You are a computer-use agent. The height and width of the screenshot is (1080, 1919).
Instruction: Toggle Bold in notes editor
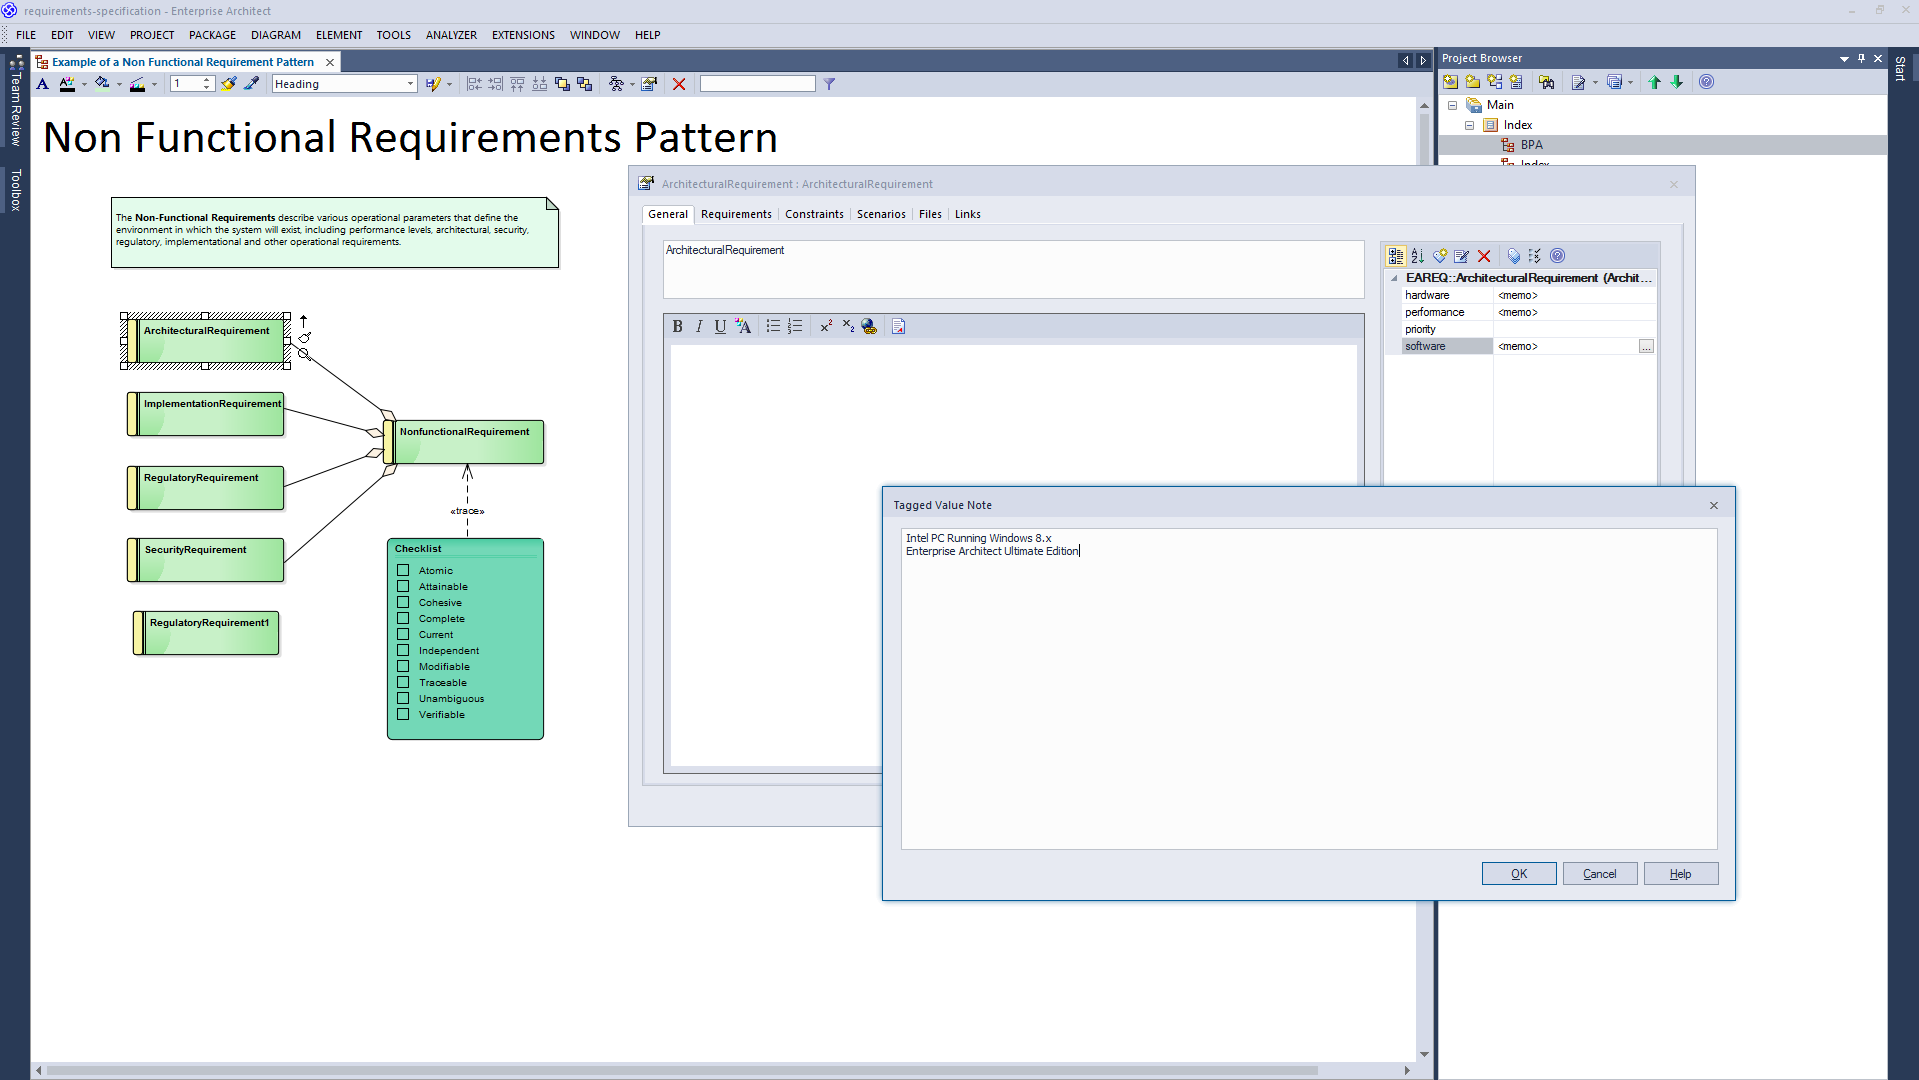click(x=677, y=326)
